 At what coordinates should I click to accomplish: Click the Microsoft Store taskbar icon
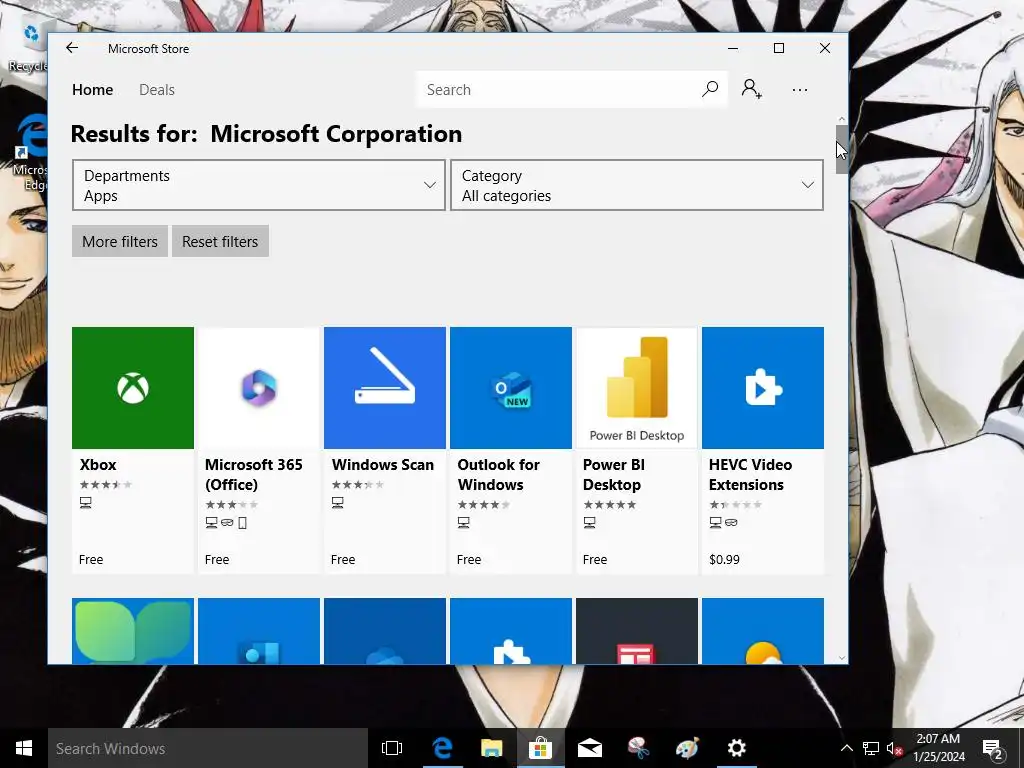(x=541, y=748)
